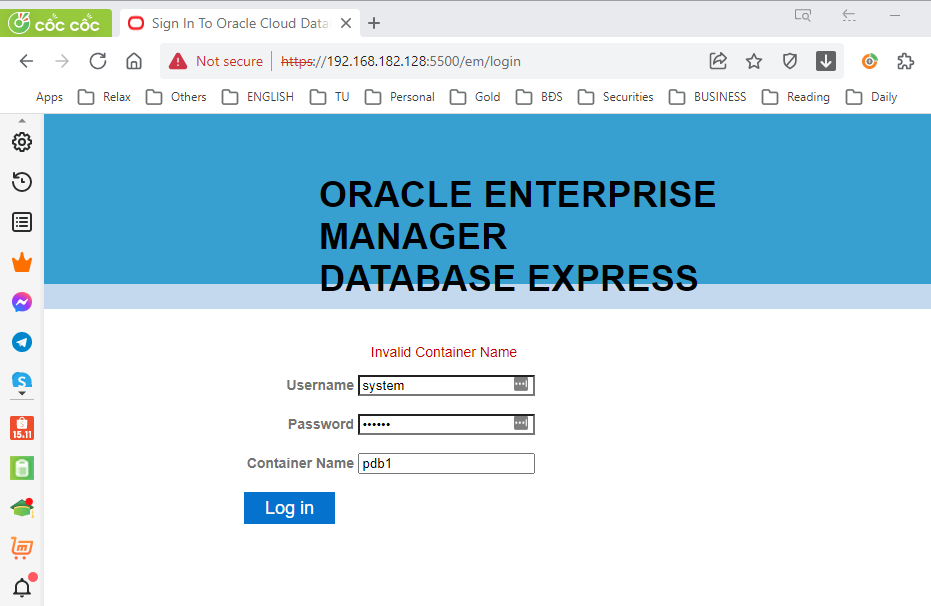Open browsing history from sidebar

(22, 182)
